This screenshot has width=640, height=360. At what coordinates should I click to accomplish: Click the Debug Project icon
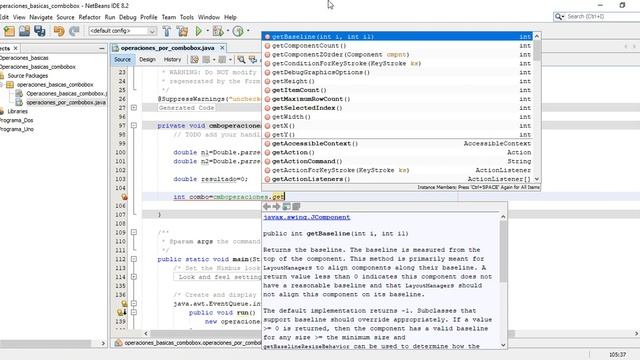218,31
